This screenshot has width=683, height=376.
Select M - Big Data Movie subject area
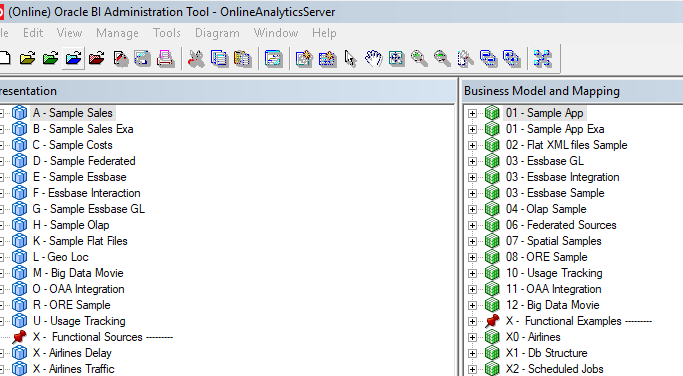pos(78,273)
